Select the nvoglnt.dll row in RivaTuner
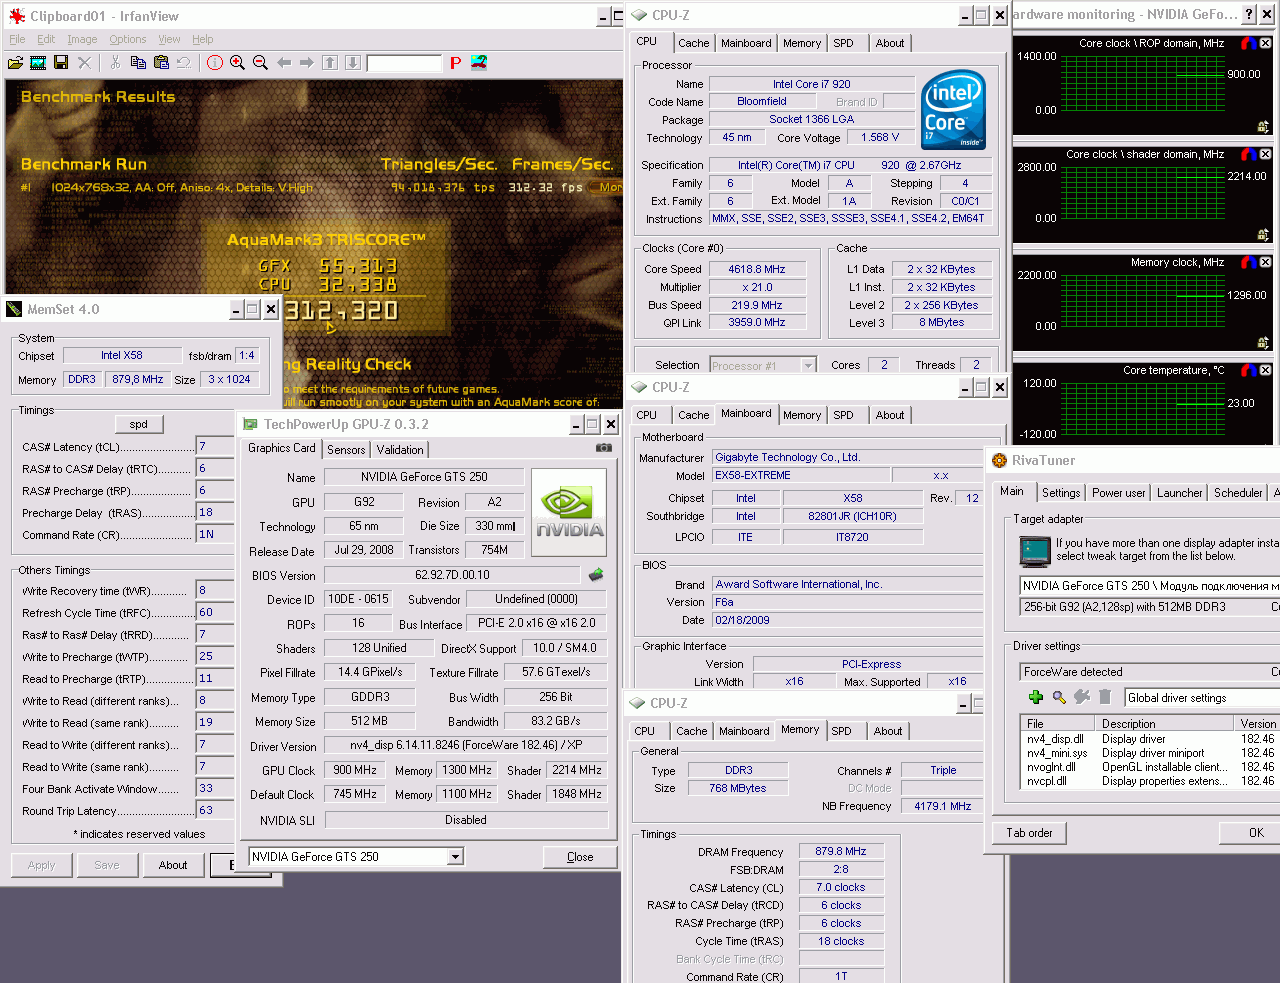Viewport: 1280px width, 983px height. pyautogui.click(x=1150, y=767)
